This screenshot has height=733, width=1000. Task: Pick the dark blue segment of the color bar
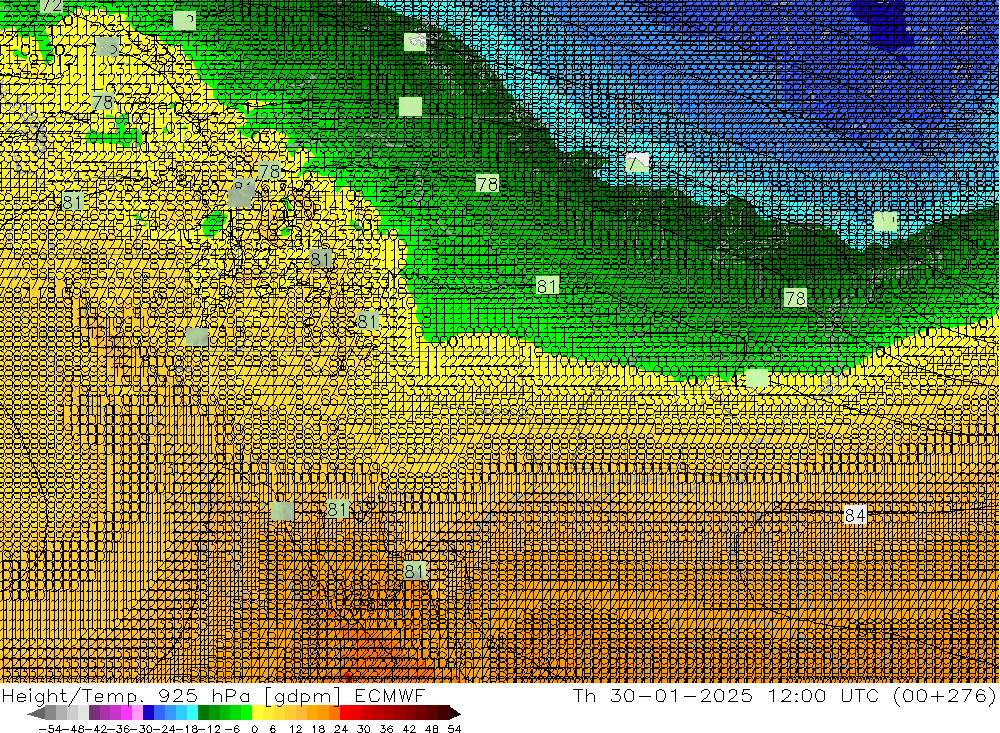click(x=148, y=713)
